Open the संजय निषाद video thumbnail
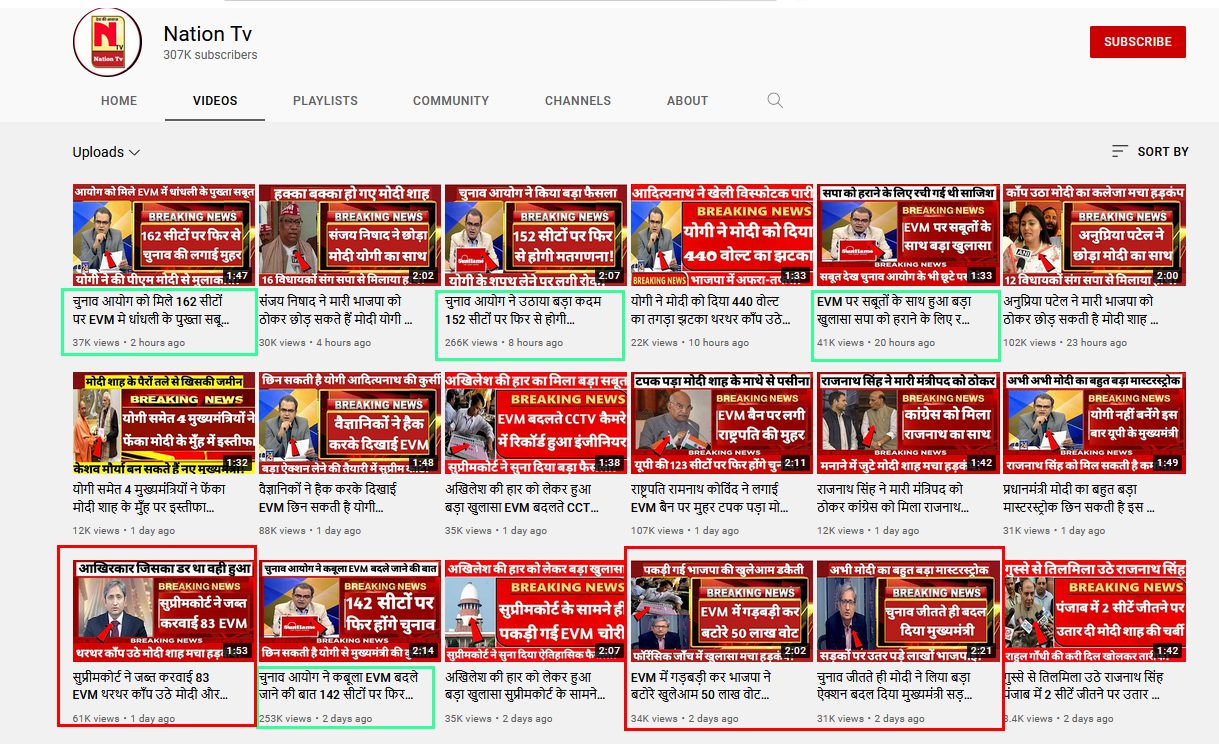 [x=348, y=235]
